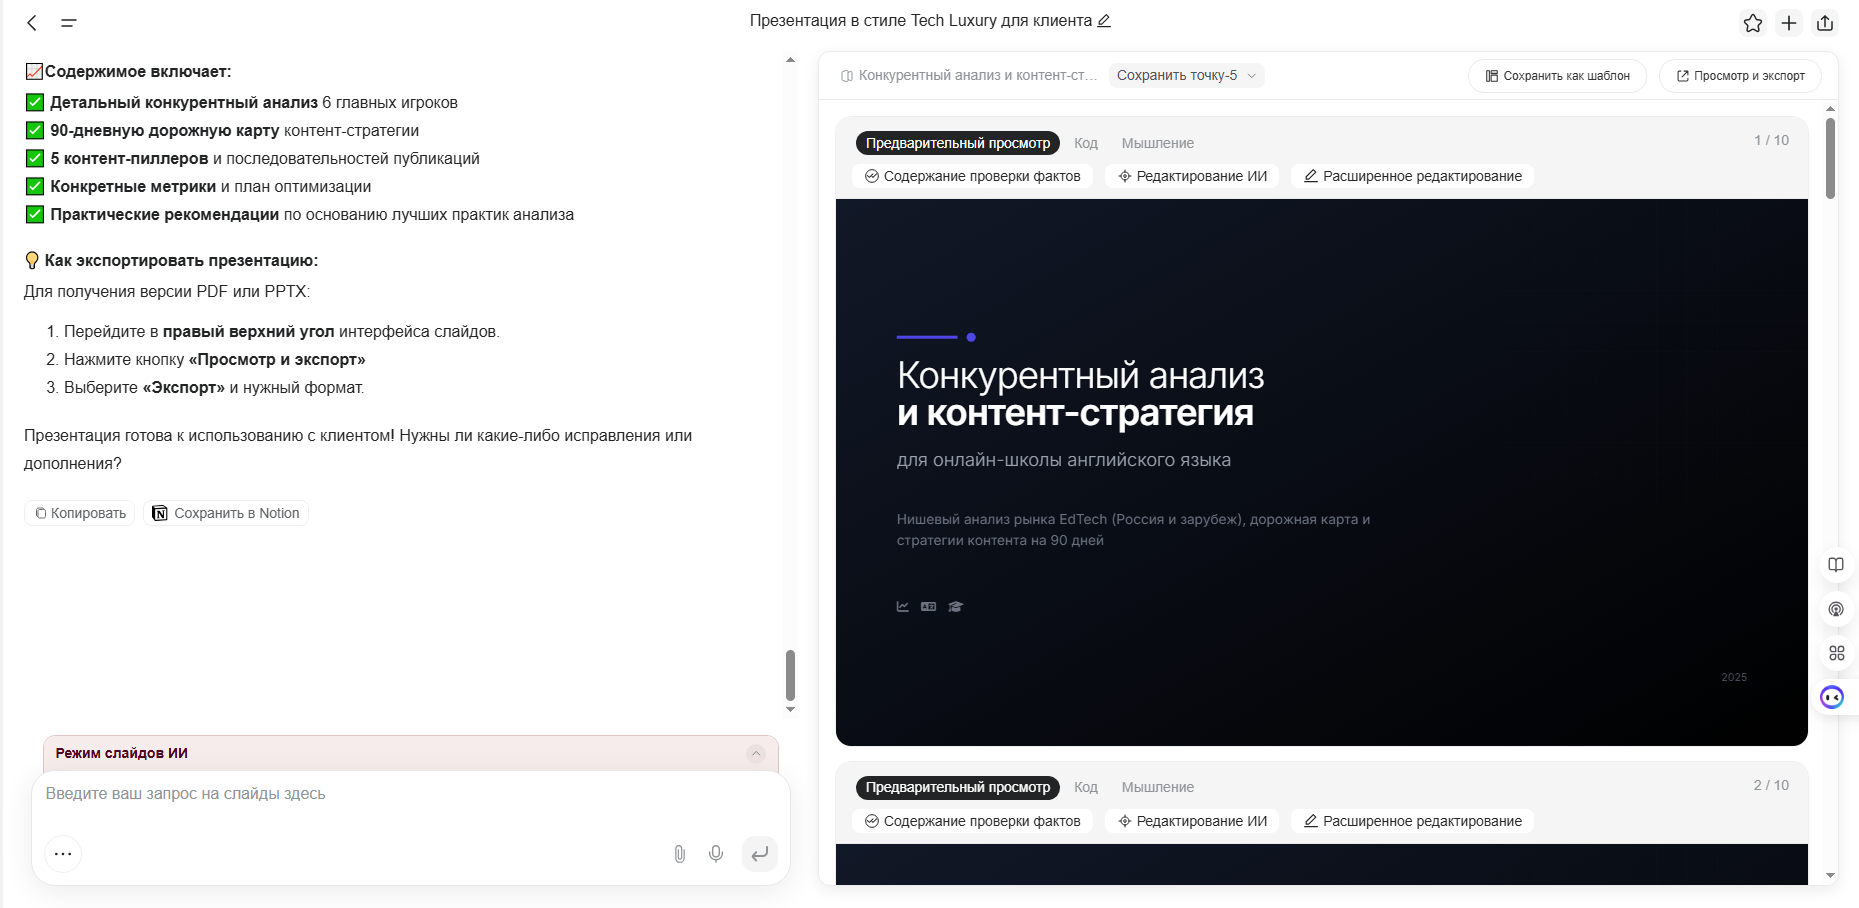Click the Как экспортировать презентацию heading
Screen dimensions: 1859x908
pos(181,260)
